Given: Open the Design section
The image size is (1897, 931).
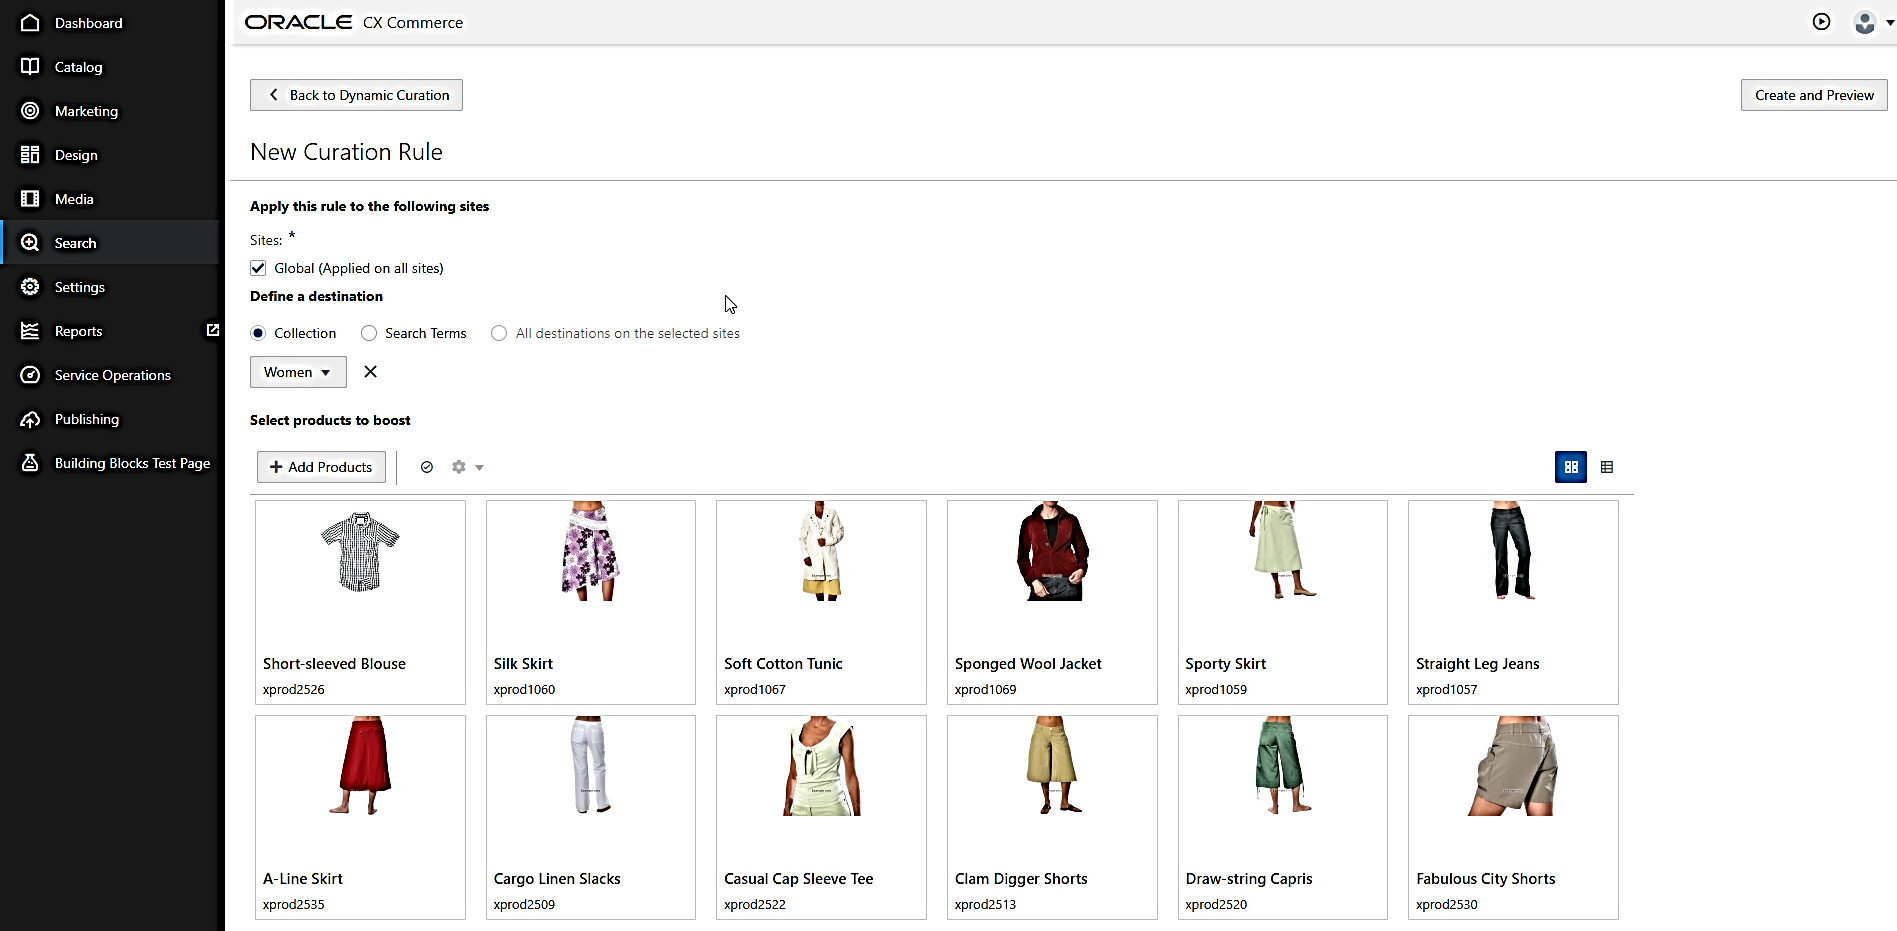Looking at the screenshot, I should (76, 155).
